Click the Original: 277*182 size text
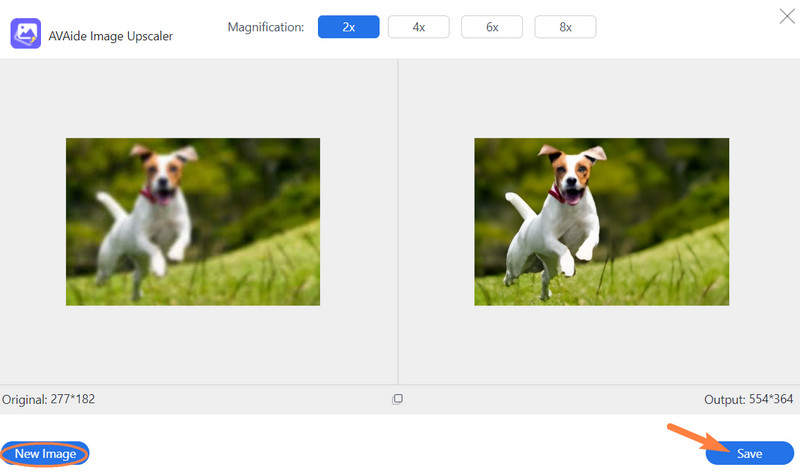Image resolution: width=800 pixels, height=474 pixels. [x=48, y=399]
